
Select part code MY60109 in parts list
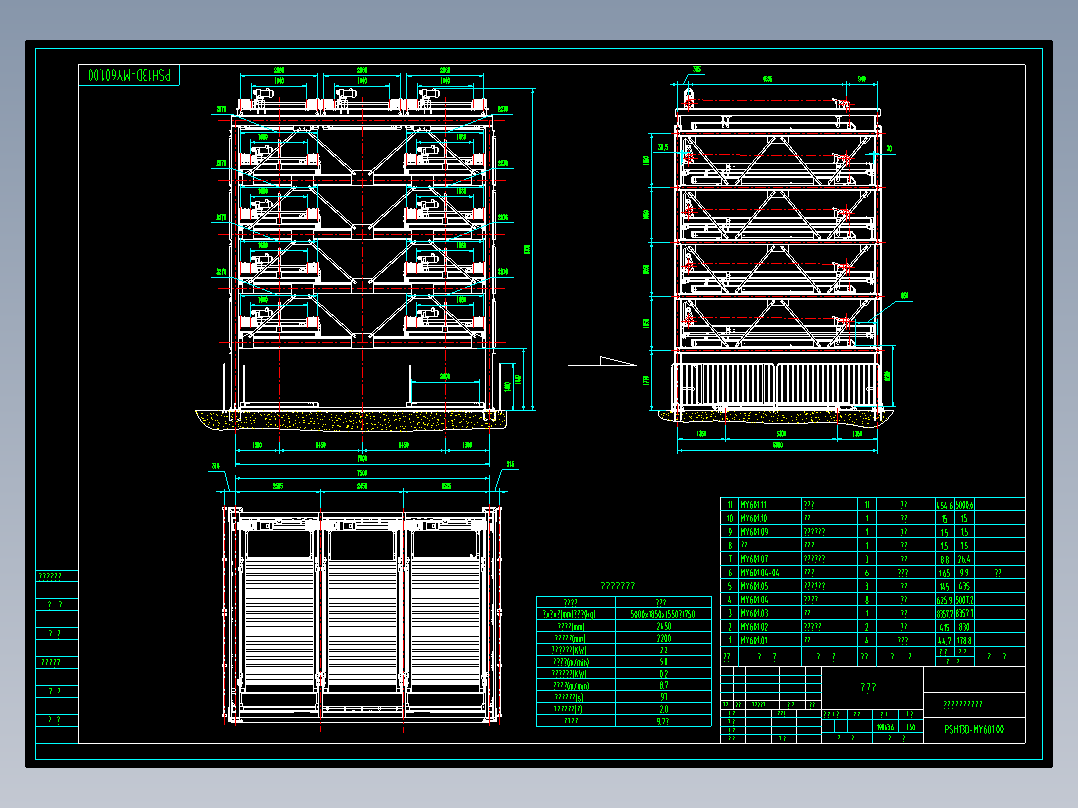tap(754, 532)
